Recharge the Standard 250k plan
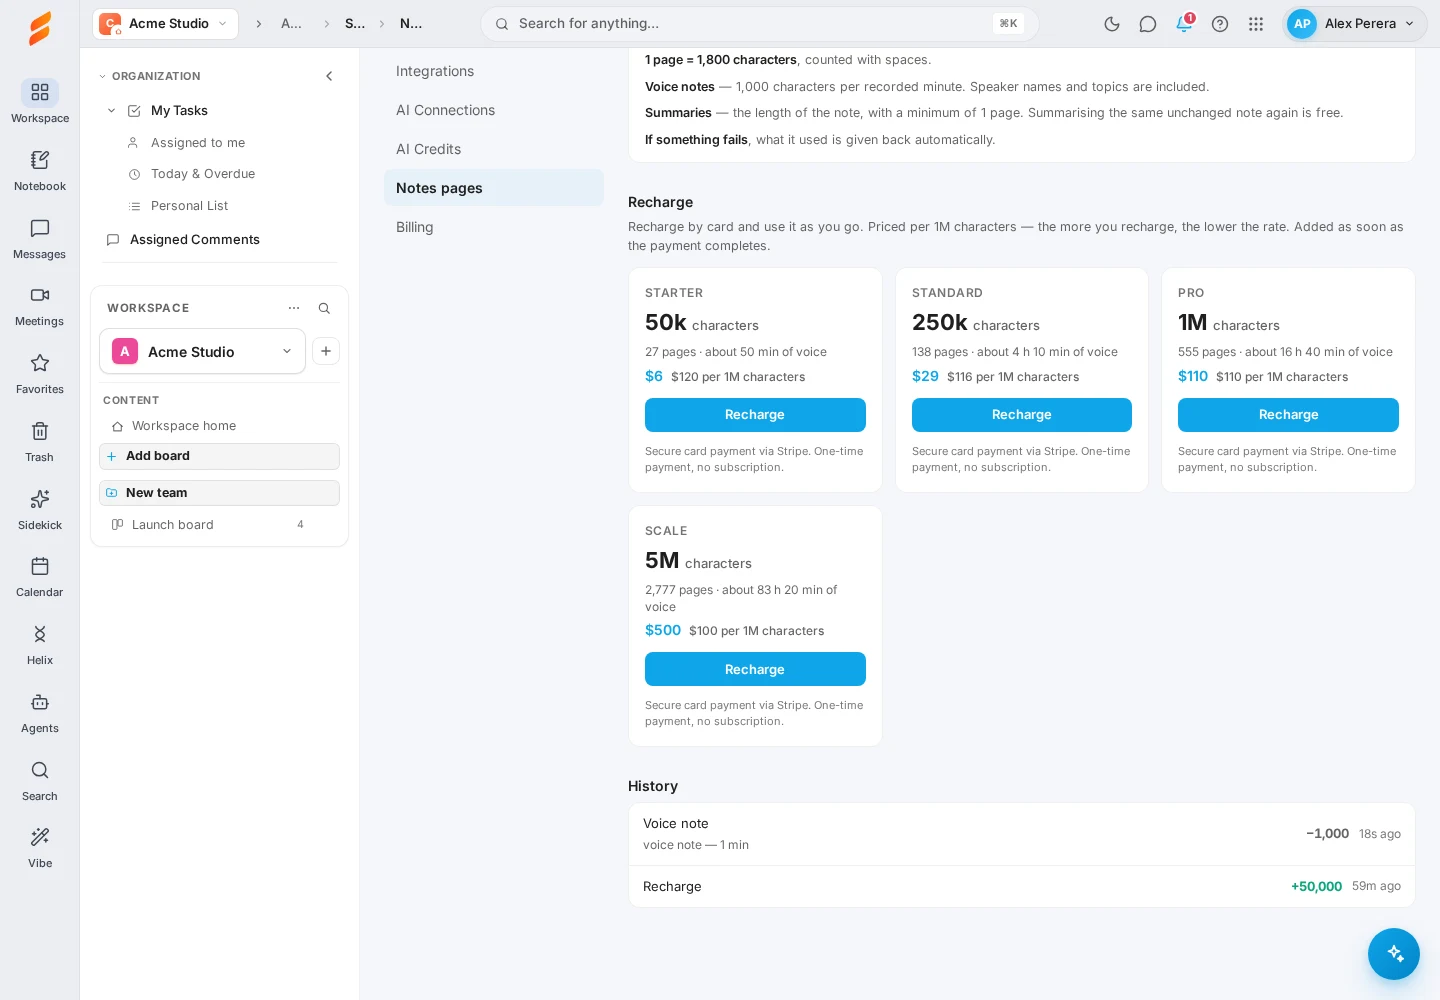The height and width of the screenshot is (1000, 1440). 1022,415
